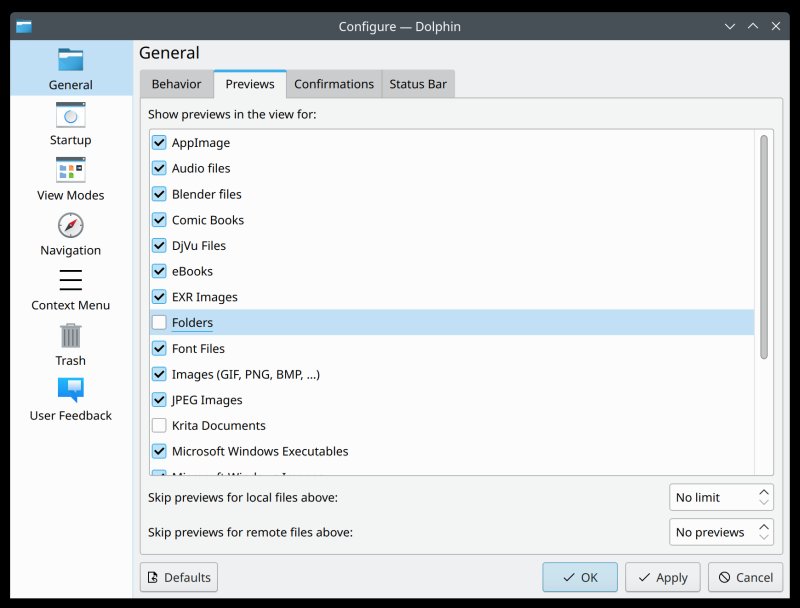This screenshot has width=800, height=608.
Task: Click the Apply button
Action: (662, 577)
